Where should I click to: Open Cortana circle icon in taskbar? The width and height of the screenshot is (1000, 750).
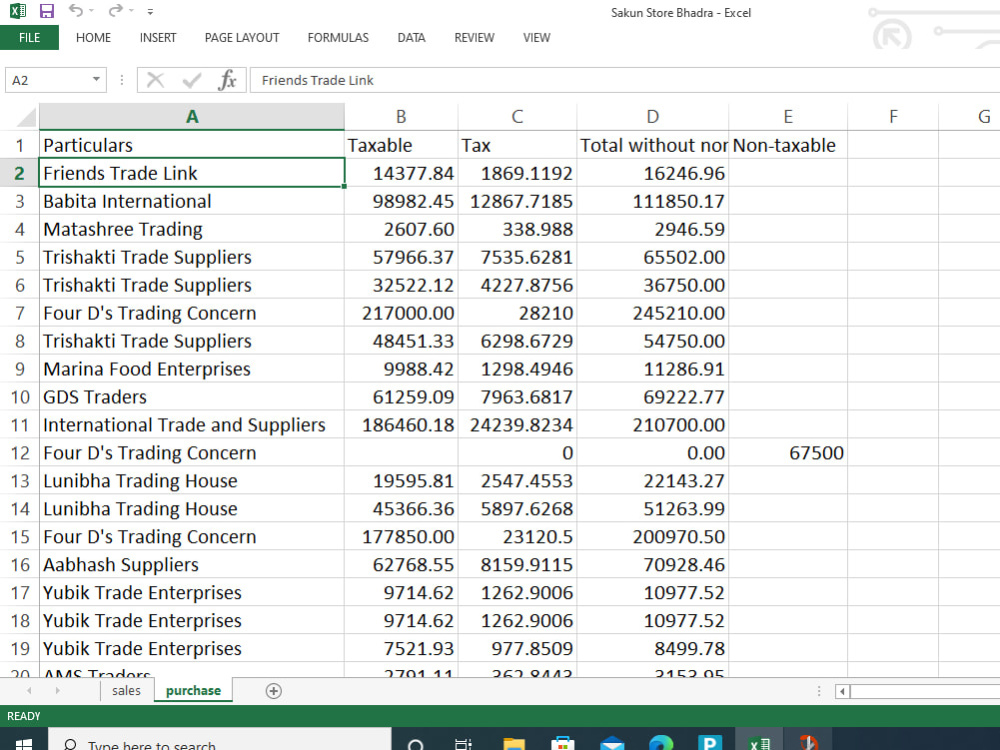pyautogui.click(x=415, y=744)
